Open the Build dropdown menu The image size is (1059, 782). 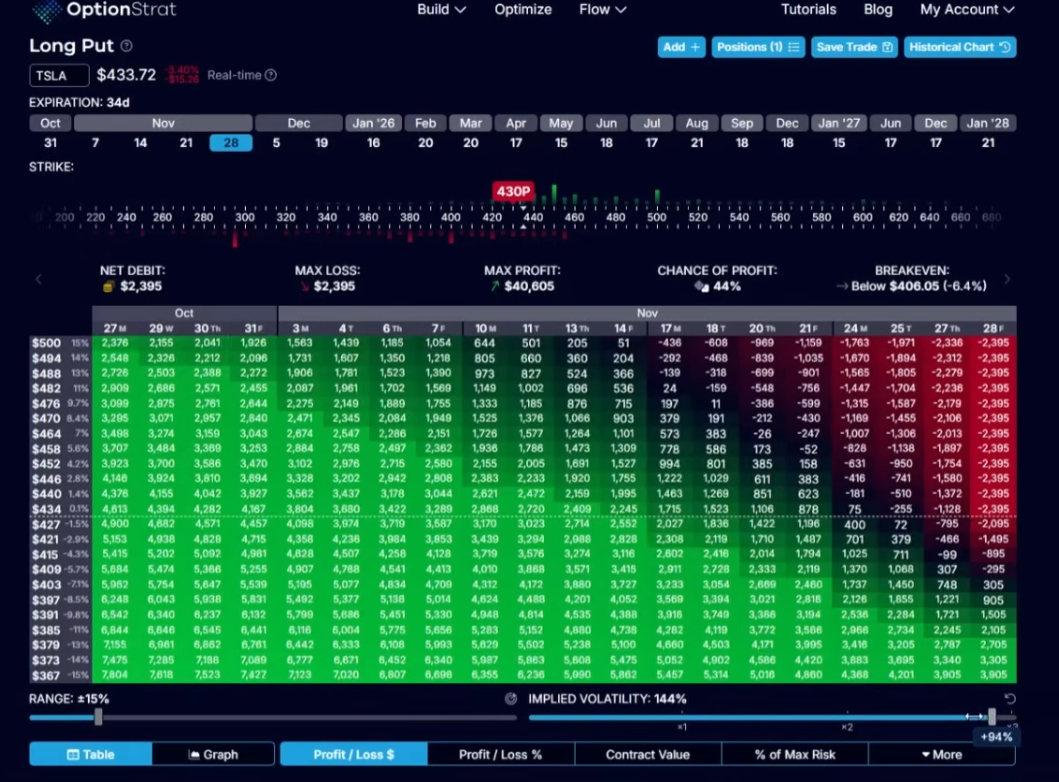(441, 10)
